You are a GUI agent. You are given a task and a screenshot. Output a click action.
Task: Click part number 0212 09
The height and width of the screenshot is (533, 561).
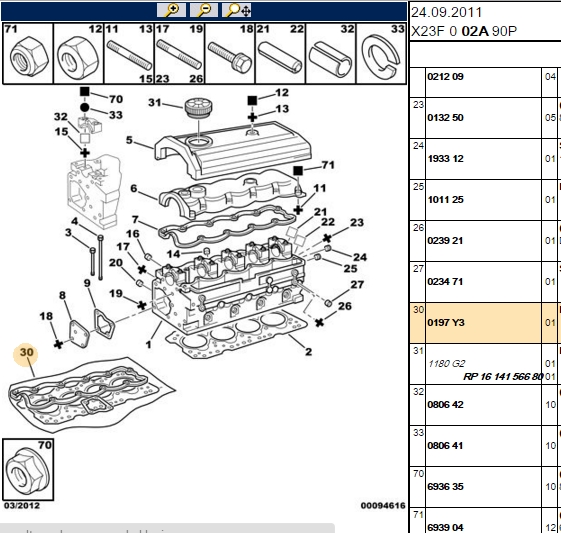(445, 77)
